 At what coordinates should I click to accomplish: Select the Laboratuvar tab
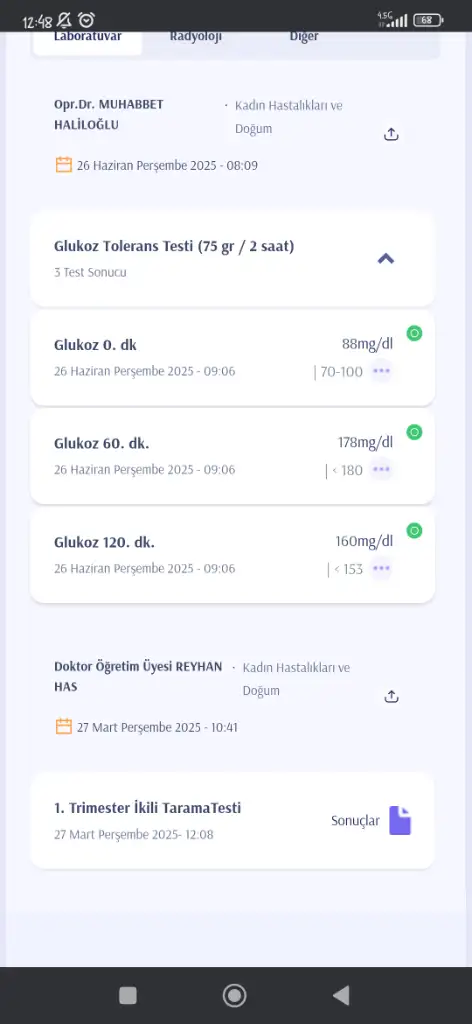[x=87, y=37]
